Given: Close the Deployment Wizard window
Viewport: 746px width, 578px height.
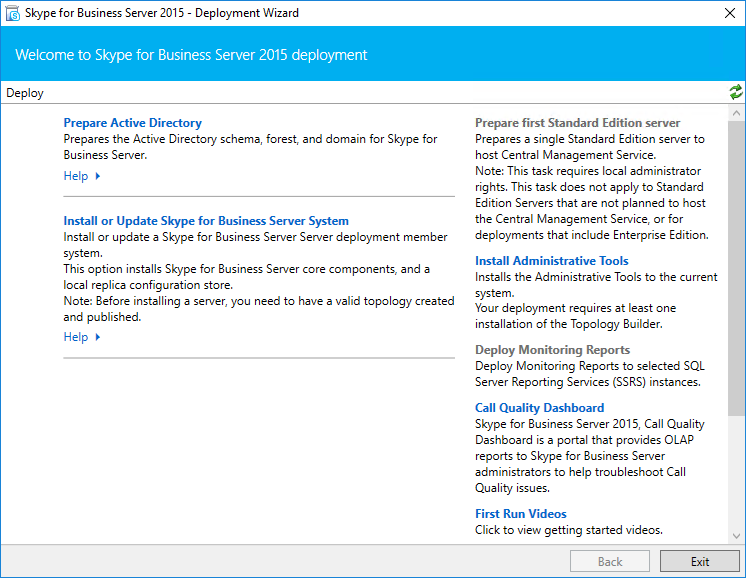Looking at the screenshot, I should pyautogui.click(x=729, y=14).
